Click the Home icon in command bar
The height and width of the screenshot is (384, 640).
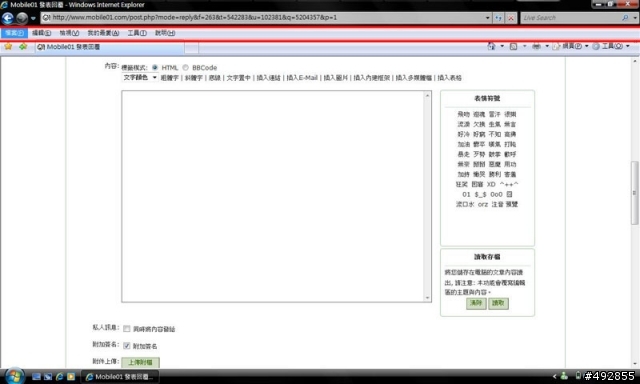[x=491, y=47]
